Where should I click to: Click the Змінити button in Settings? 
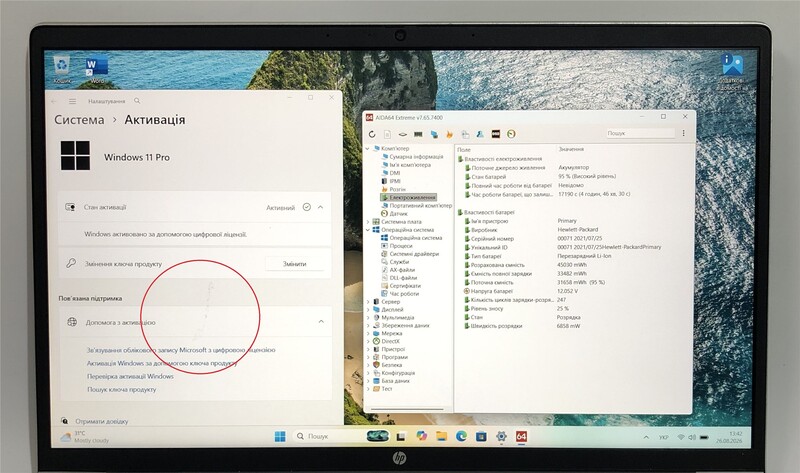(x=294, y=264)
